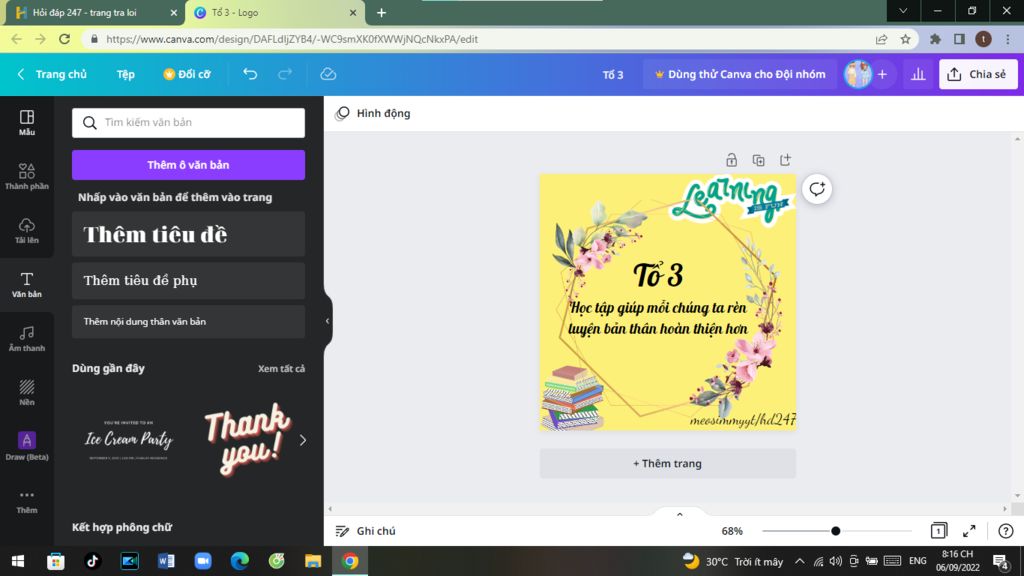
Task: Open the Tệp file menu
Action: 125,74
